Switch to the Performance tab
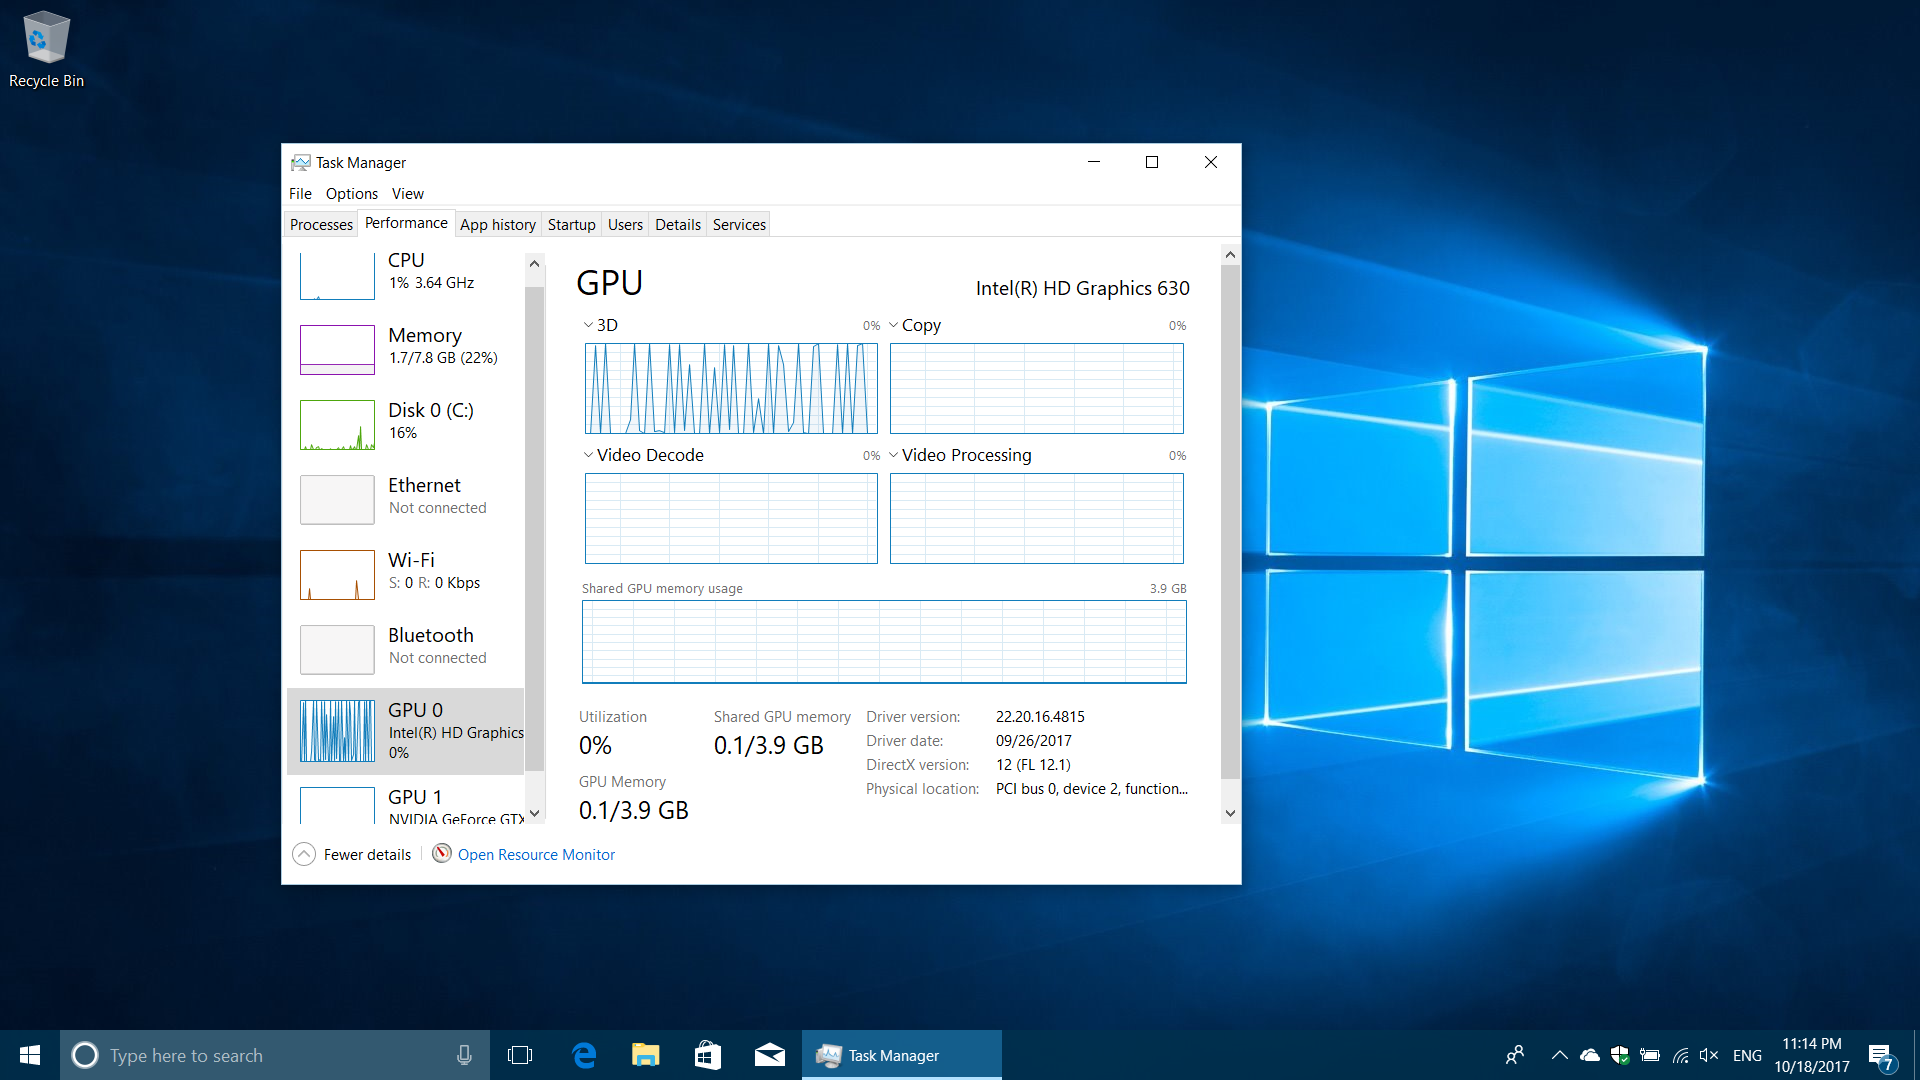This screenshot has width=1920, height=1080. click(406, 223)
